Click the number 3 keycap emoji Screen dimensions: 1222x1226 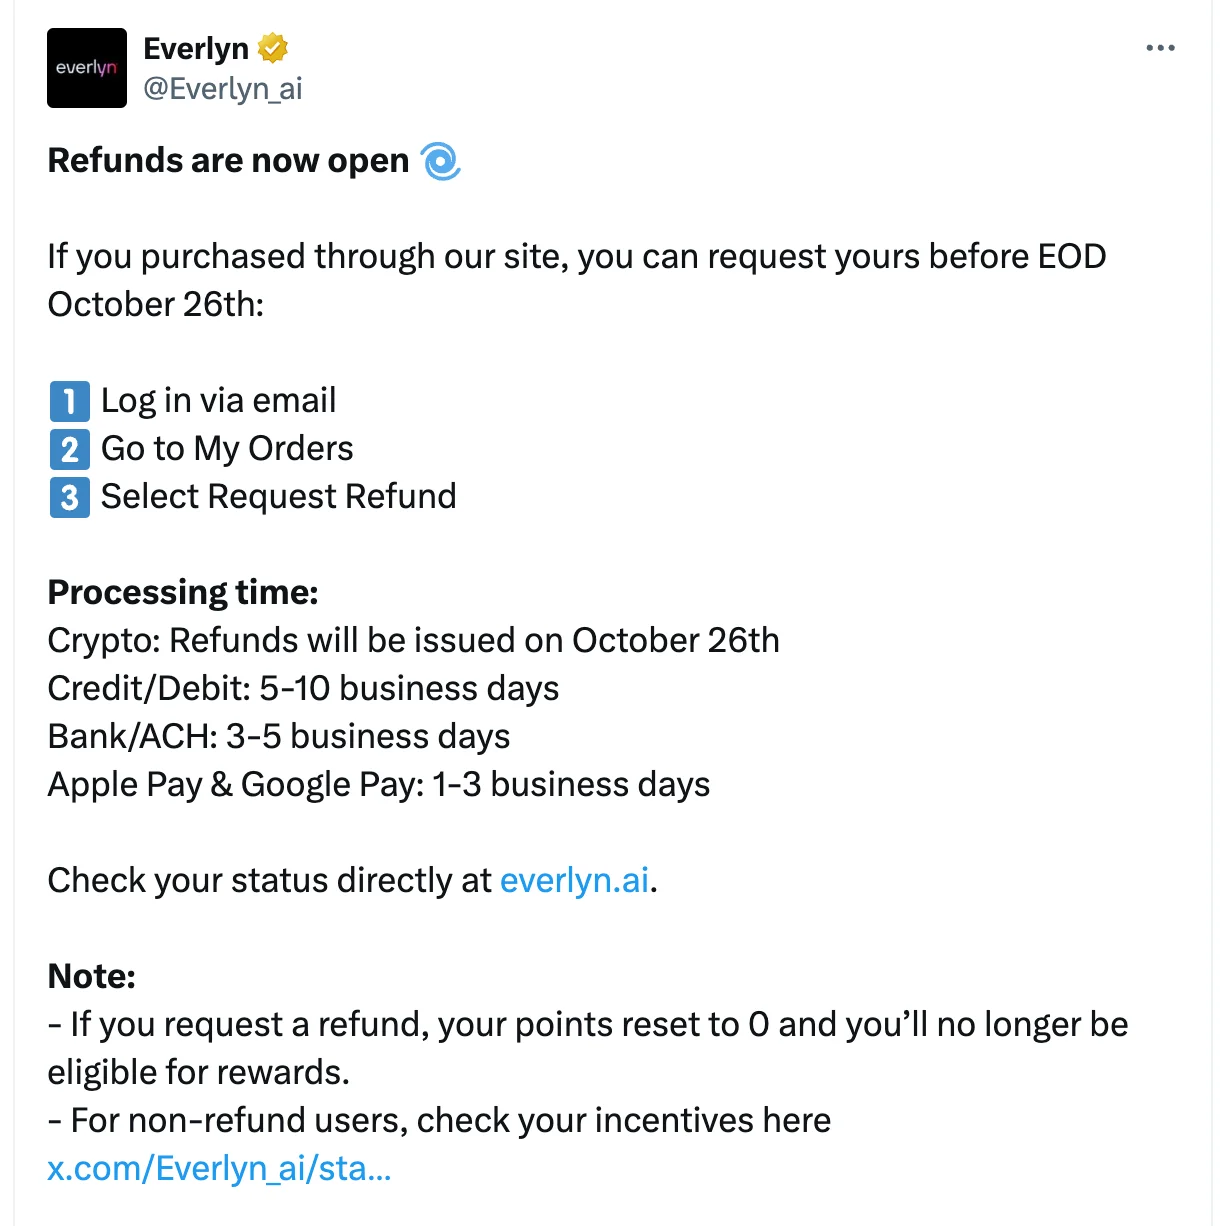69,497
